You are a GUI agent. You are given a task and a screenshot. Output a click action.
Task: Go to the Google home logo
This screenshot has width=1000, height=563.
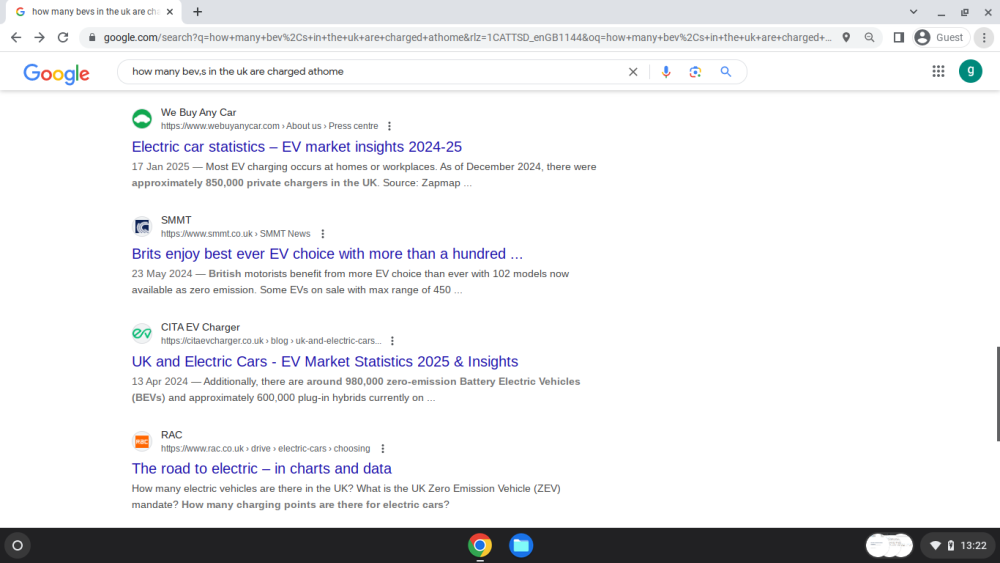tap(57, 73)
